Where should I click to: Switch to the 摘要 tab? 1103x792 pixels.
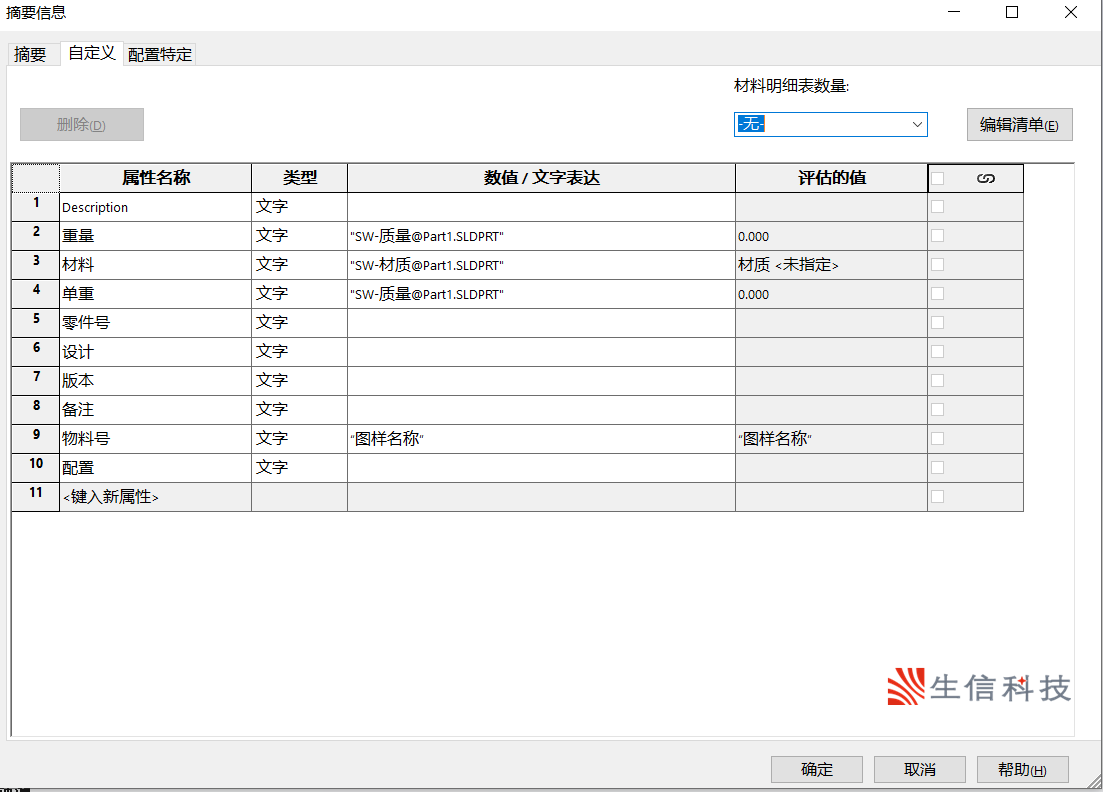30,55
